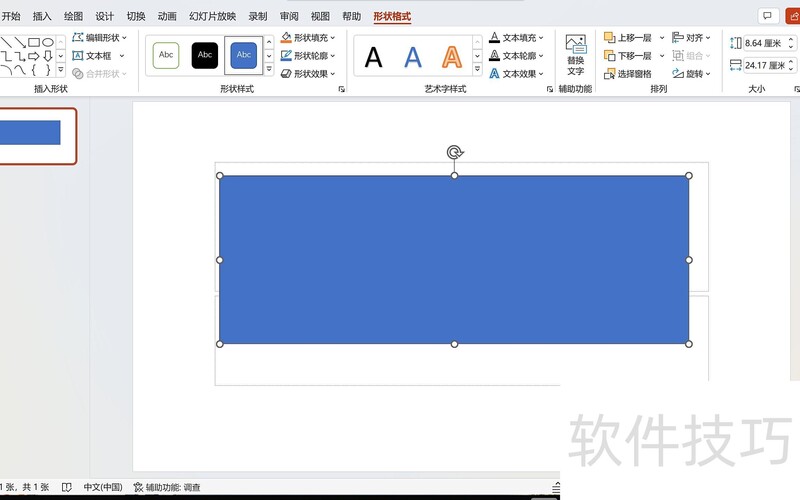Click the comments speech bubble icon
This screenshot has width=800, height=500.
point(768,16)
